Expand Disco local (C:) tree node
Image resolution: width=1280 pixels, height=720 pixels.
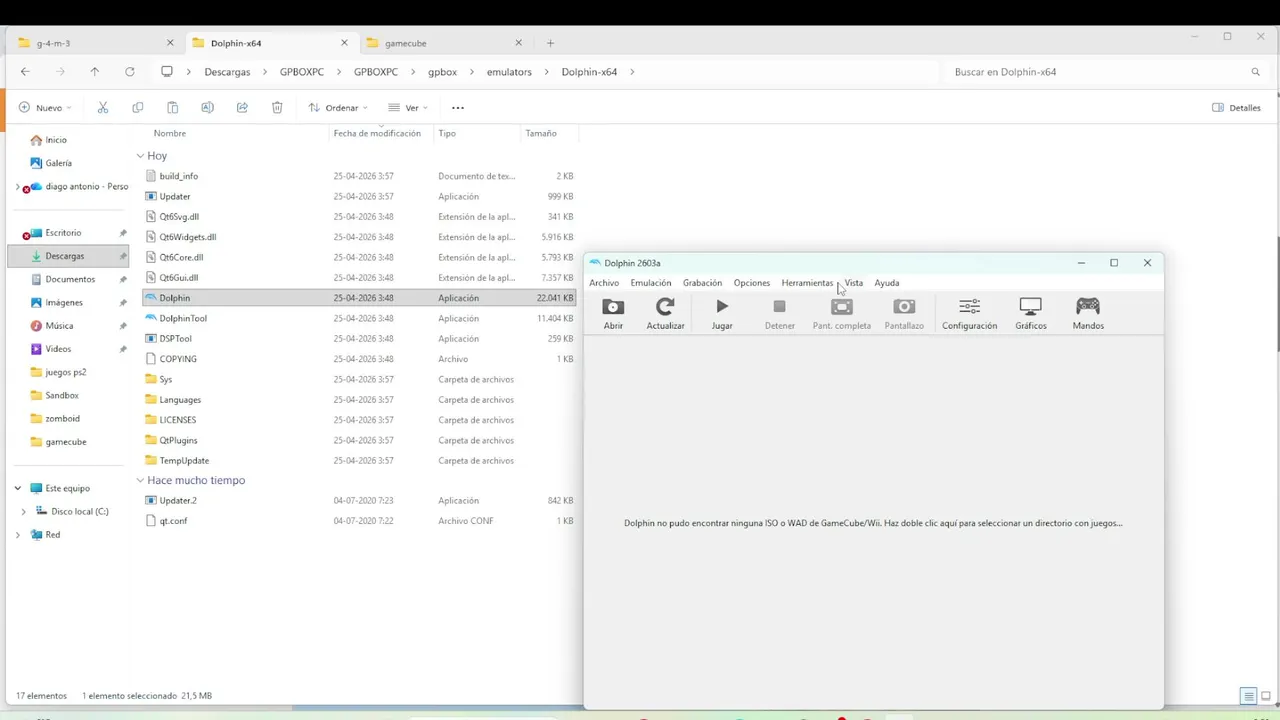(x=23, y=511)
